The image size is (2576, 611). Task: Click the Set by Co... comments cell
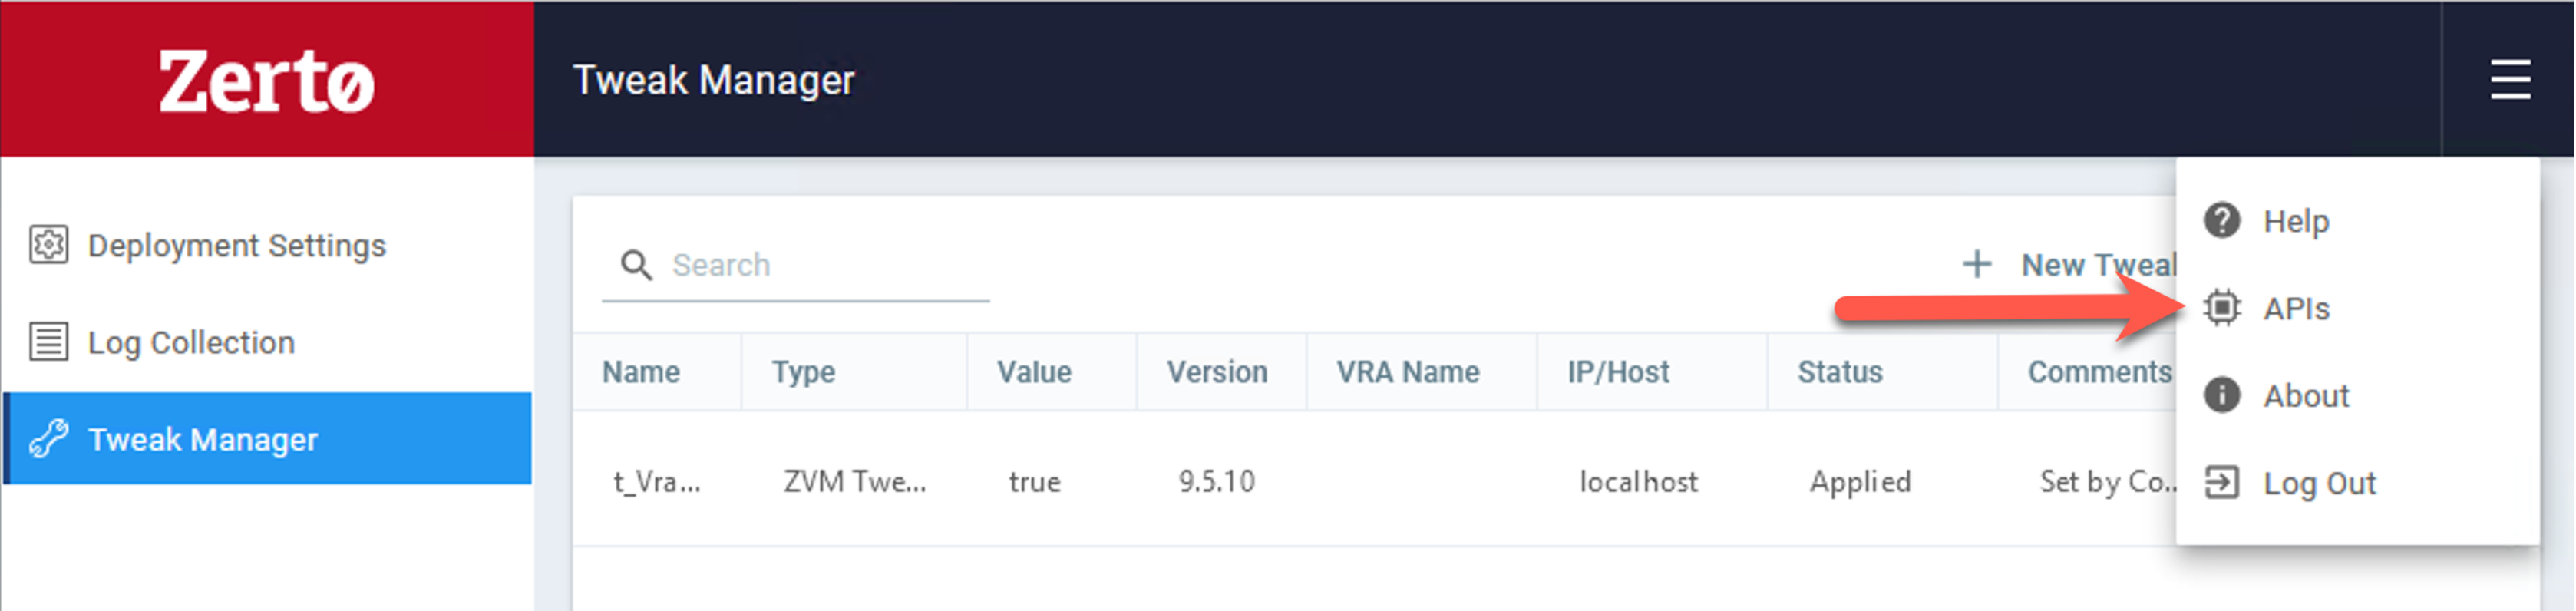(x=2107, y=481)
